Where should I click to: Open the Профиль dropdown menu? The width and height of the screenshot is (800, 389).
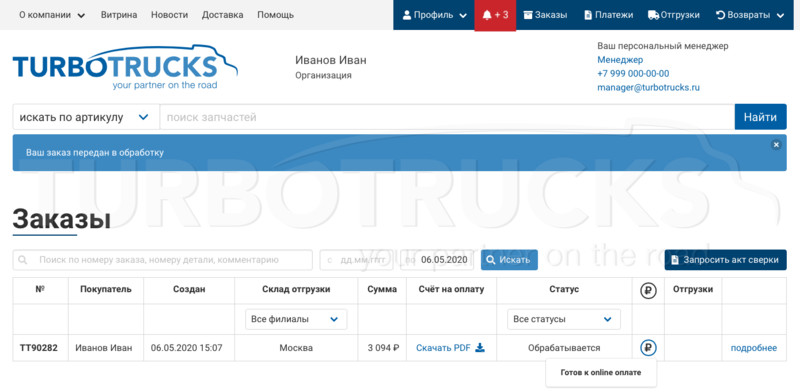pyautogui.click(x=434, y=15)
